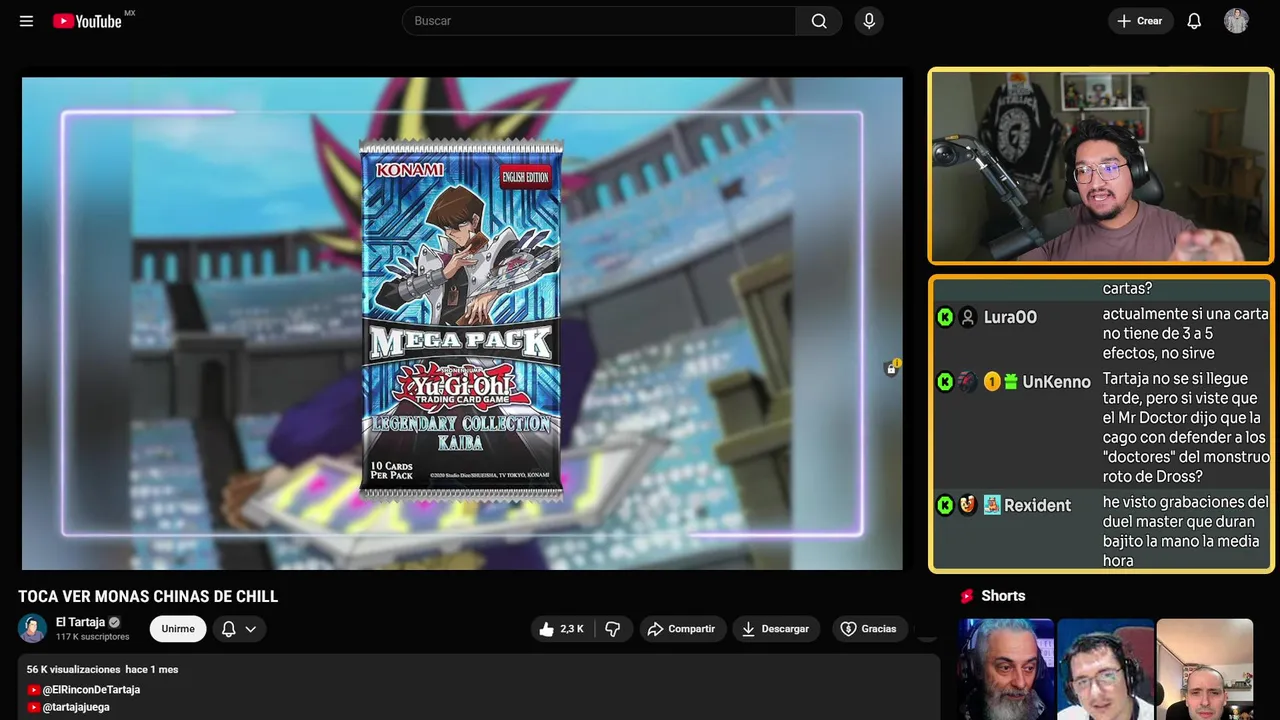Start voice search with microphone icon
This screenshot has width=1280, height=720.
click(869, 21)
